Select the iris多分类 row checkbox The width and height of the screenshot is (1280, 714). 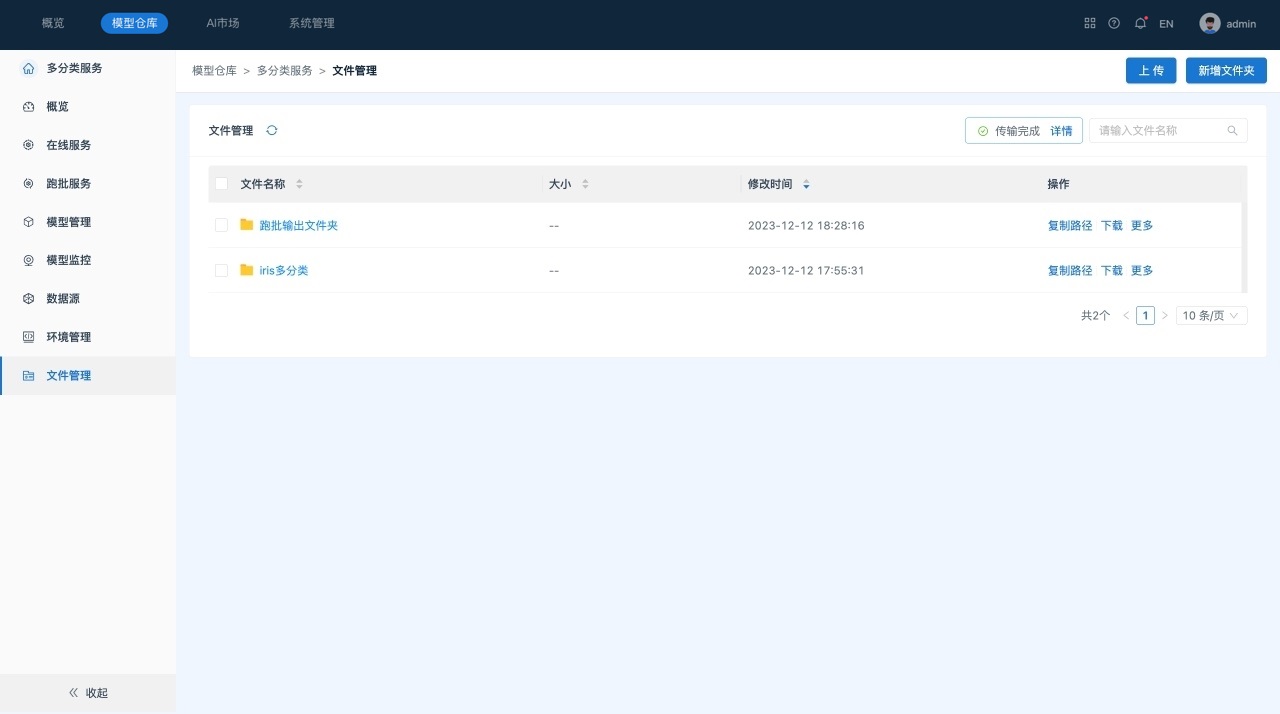222,270
